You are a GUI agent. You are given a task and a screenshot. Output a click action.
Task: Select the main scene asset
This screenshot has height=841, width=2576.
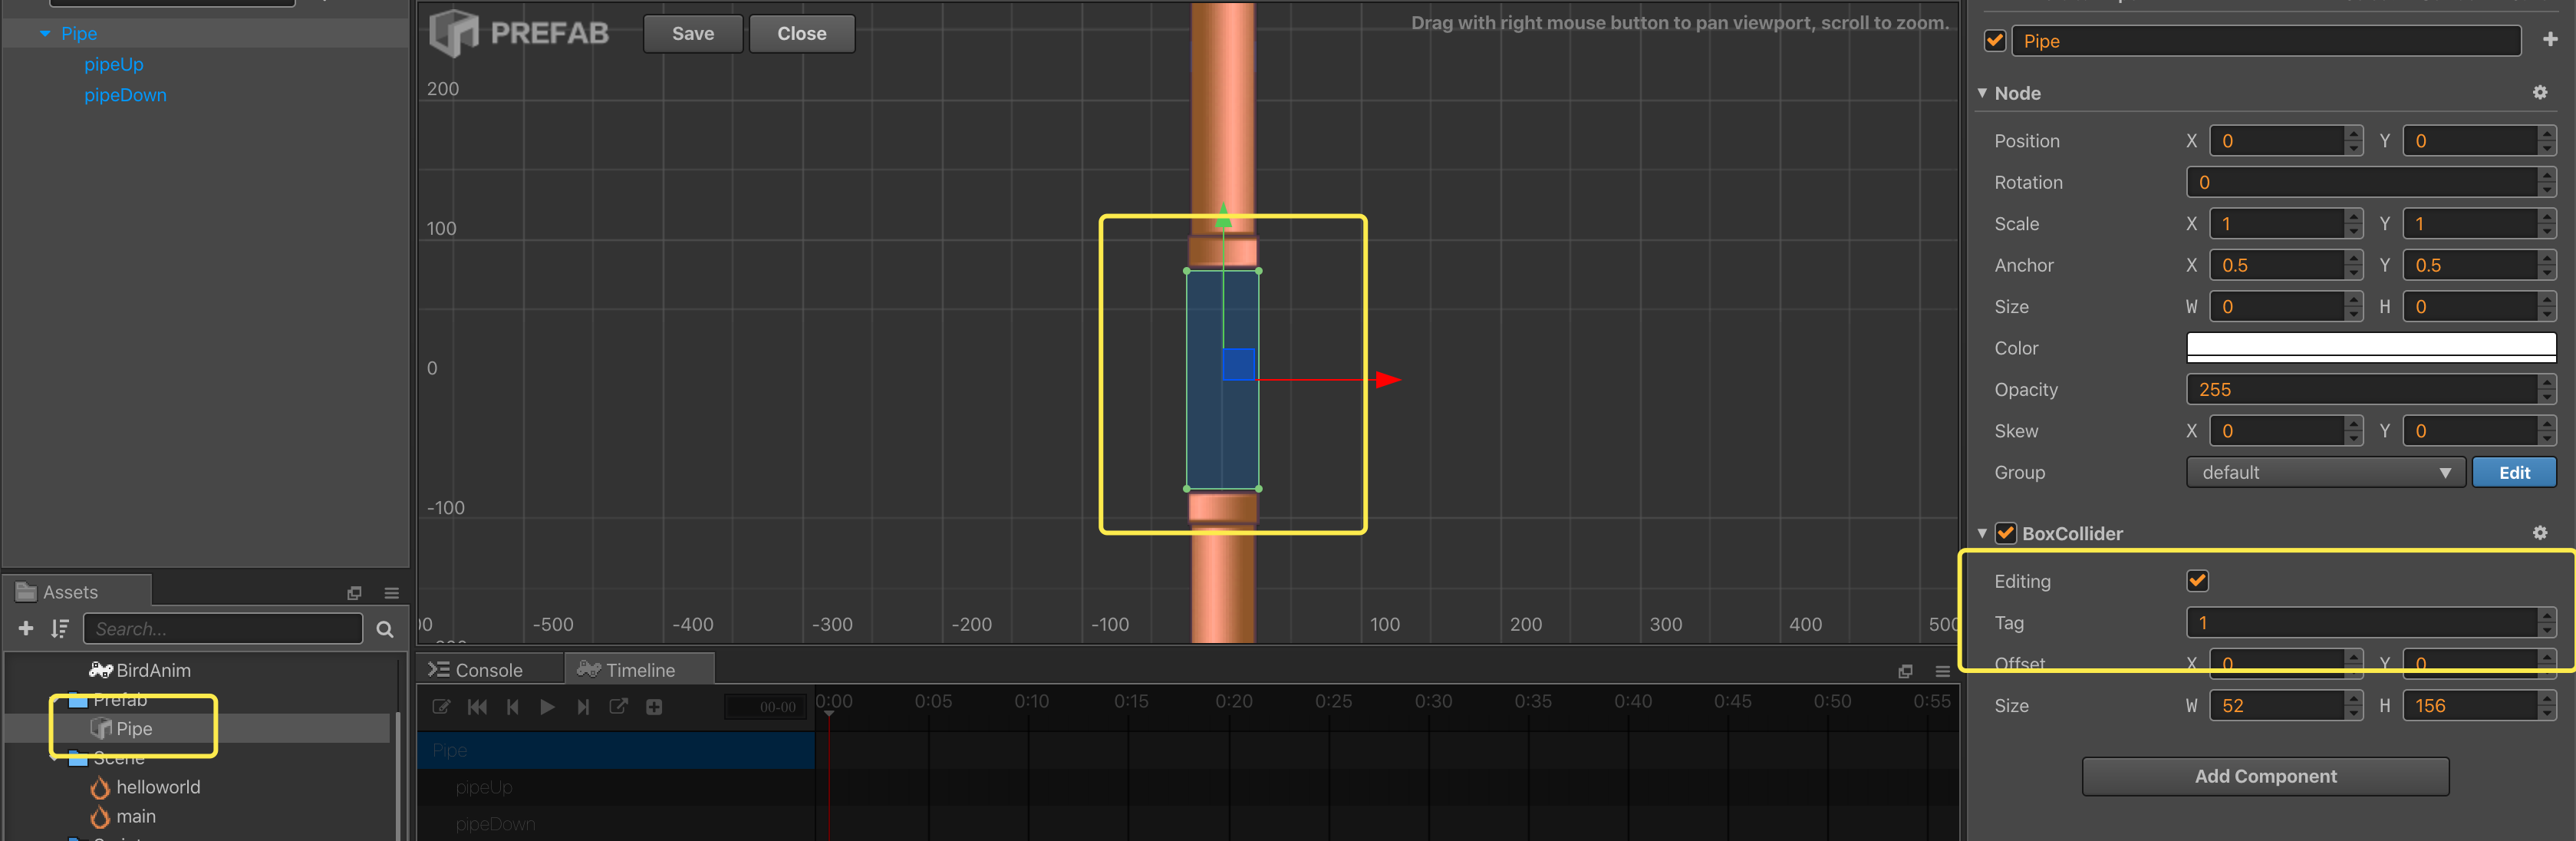coord(136,816)
